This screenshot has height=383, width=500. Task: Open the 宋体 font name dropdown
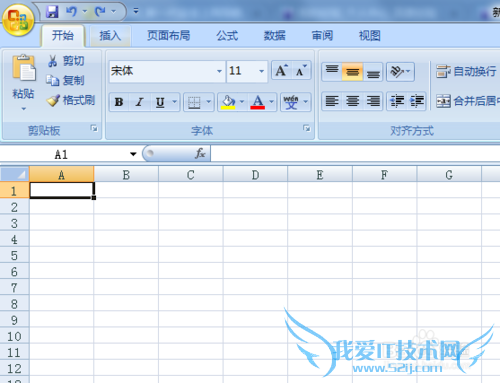[219, 71]
